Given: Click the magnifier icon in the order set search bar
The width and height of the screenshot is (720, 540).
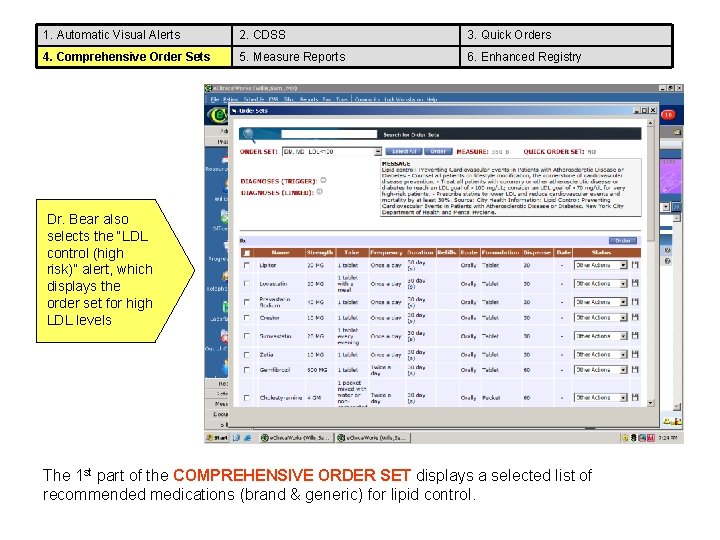Looking at the screenshot, I should tap(249, 134).
